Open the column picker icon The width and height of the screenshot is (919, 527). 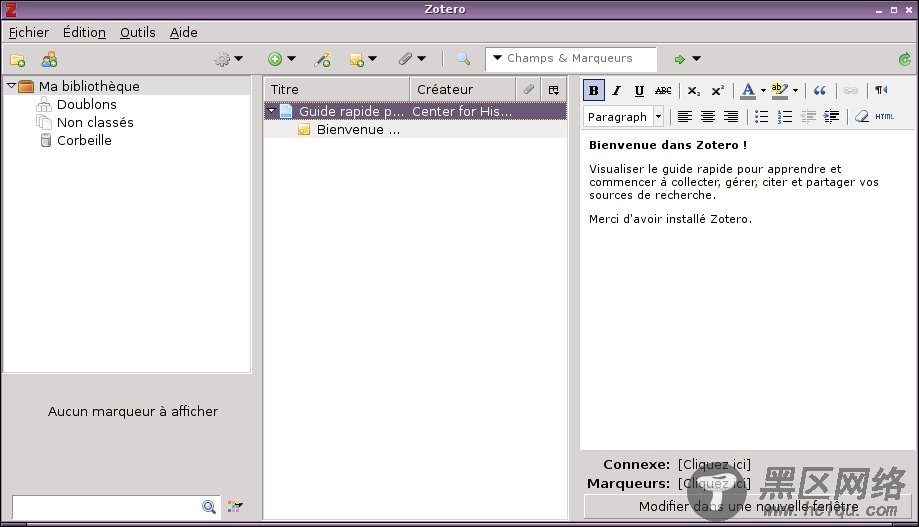[554, 90]
